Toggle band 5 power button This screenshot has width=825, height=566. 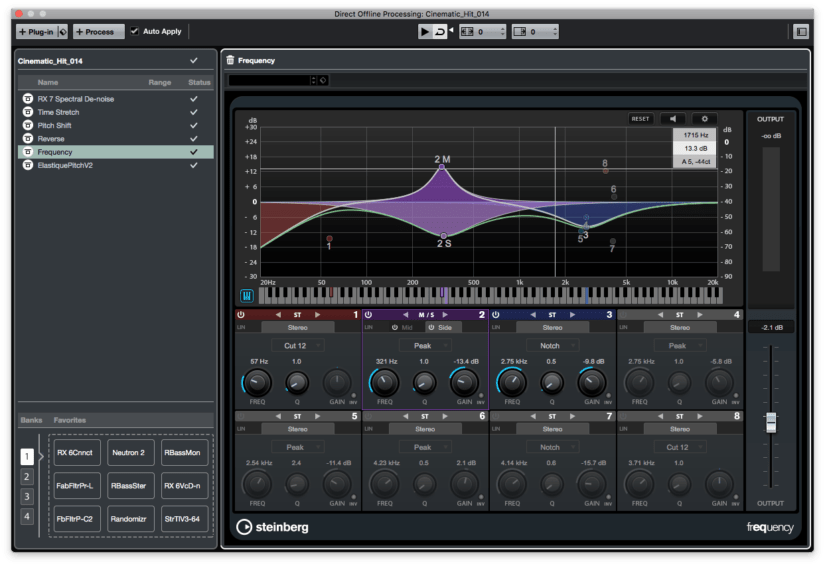click(241, 416)
